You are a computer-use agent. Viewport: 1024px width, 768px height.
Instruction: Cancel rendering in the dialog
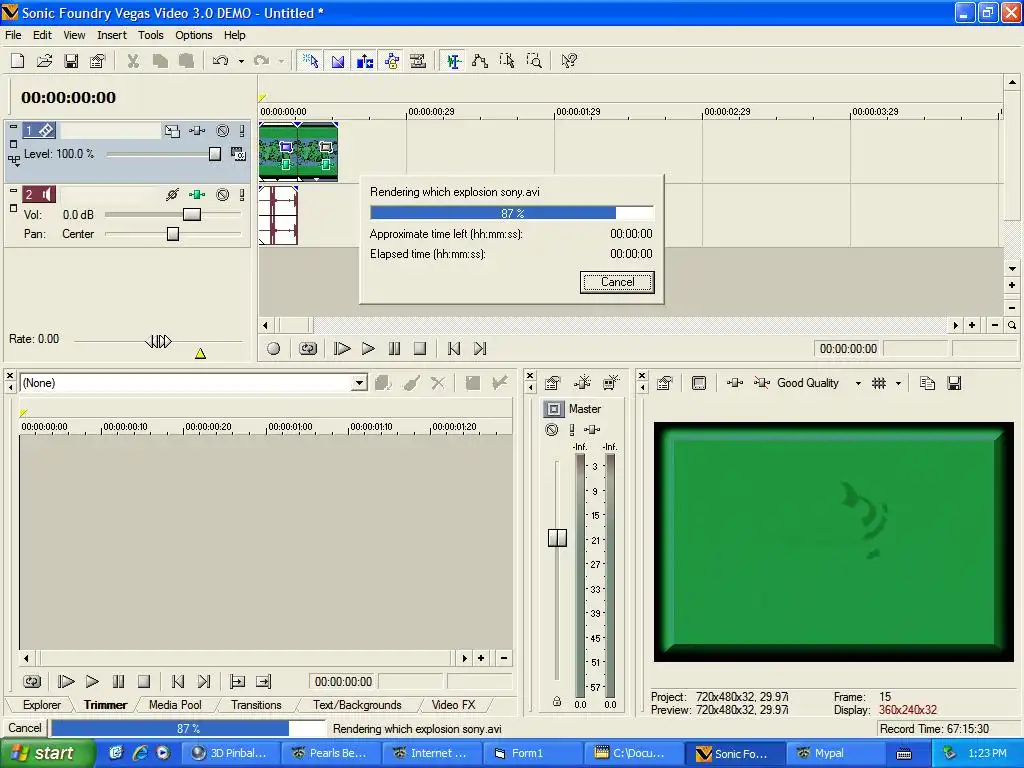pyautogui.click(x=617, y=282)
